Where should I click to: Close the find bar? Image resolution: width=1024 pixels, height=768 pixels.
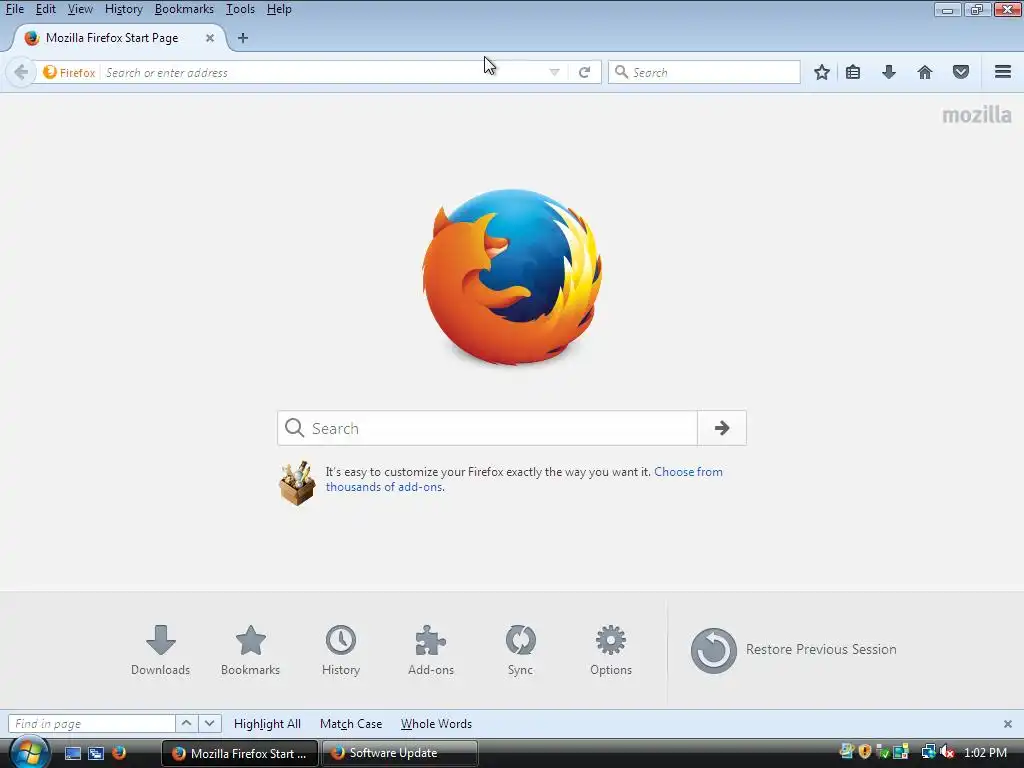[x=1008, y=724]
